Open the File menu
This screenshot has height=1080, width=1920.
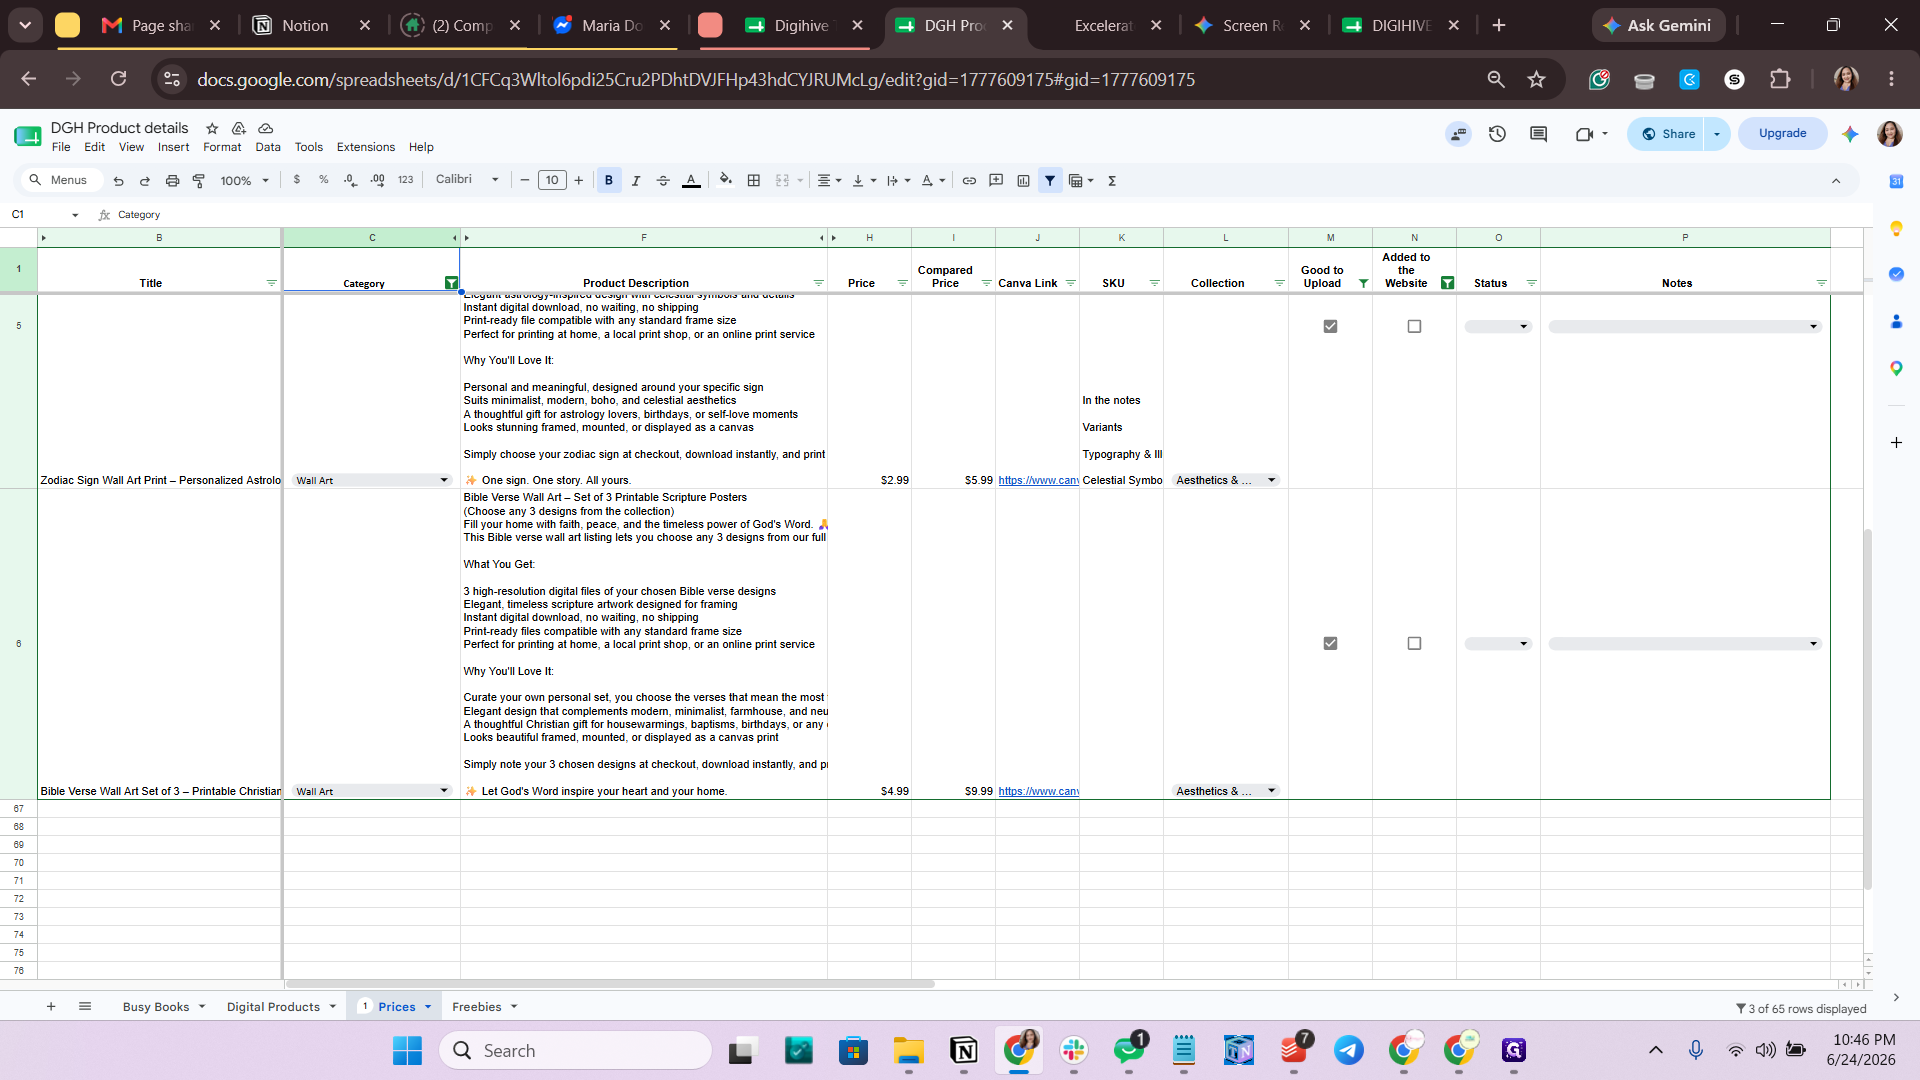61,147
